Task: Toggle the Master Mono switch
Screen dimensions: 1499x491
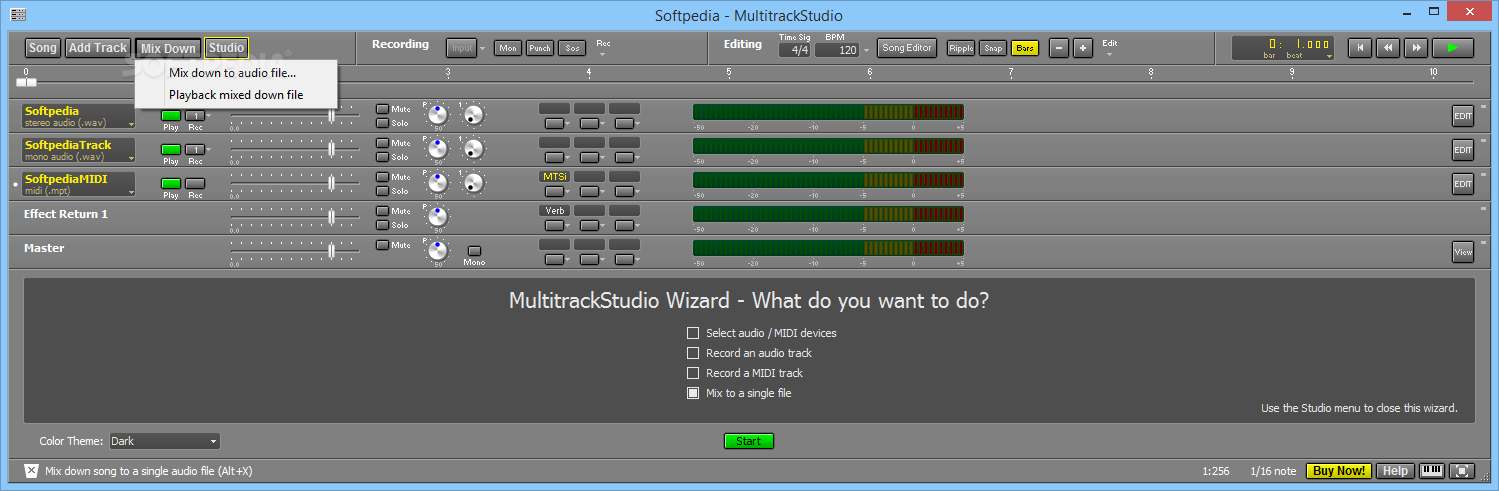Action: pyautogui.click(x=474, y=251)
